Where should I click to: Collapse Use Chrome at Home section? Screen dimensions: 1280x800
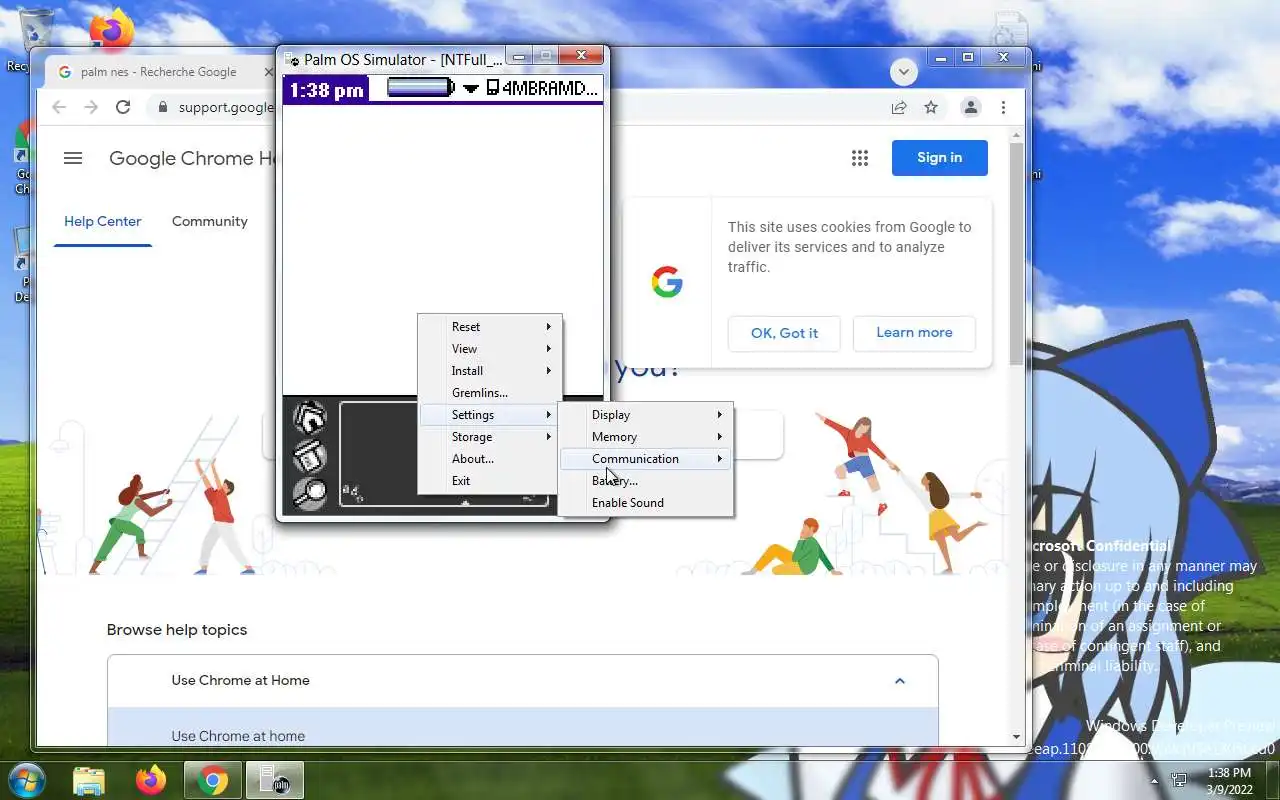pyautogui.click(x=899, y=681)
